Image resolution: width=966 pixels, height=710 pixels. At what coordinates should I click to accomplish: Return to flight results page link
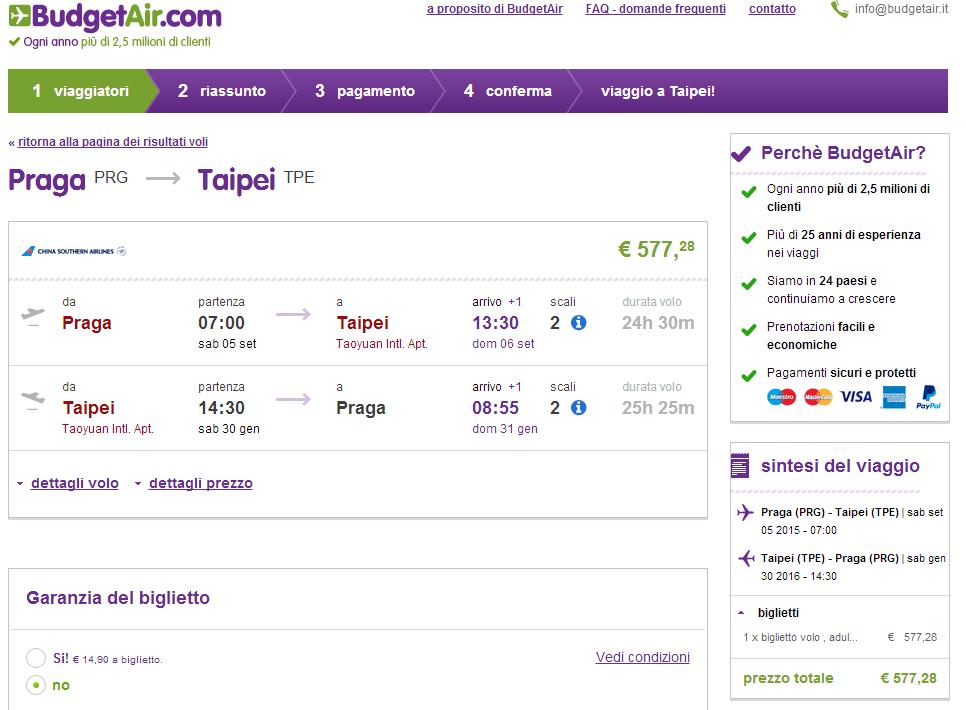pyautogui.click(x=113, y=142)
